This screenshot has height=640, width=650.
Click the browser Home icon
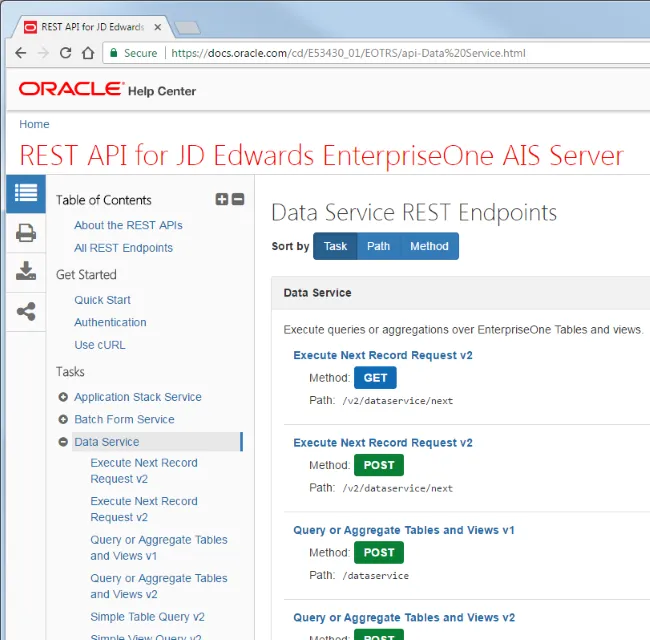tap(88, 53)
